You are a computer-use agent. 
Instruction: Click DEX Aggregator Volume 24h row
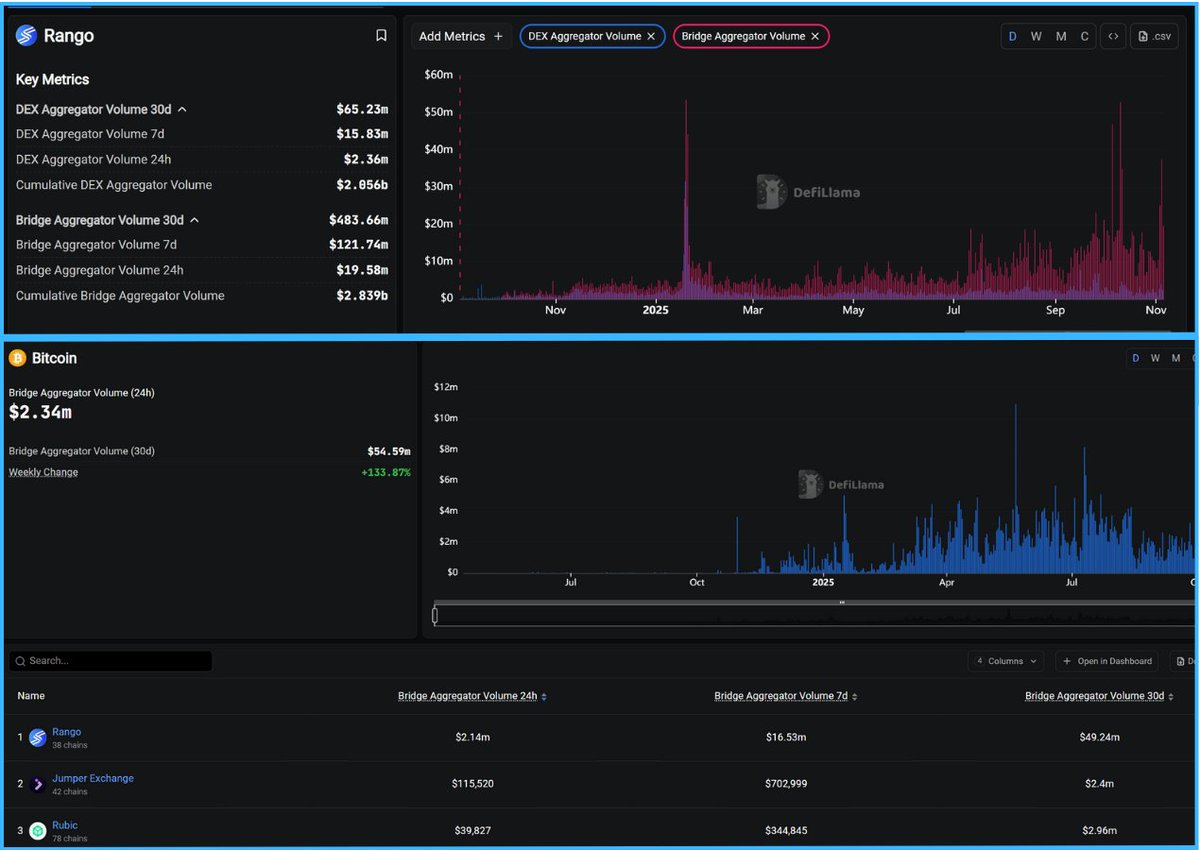tap(202, 160)
